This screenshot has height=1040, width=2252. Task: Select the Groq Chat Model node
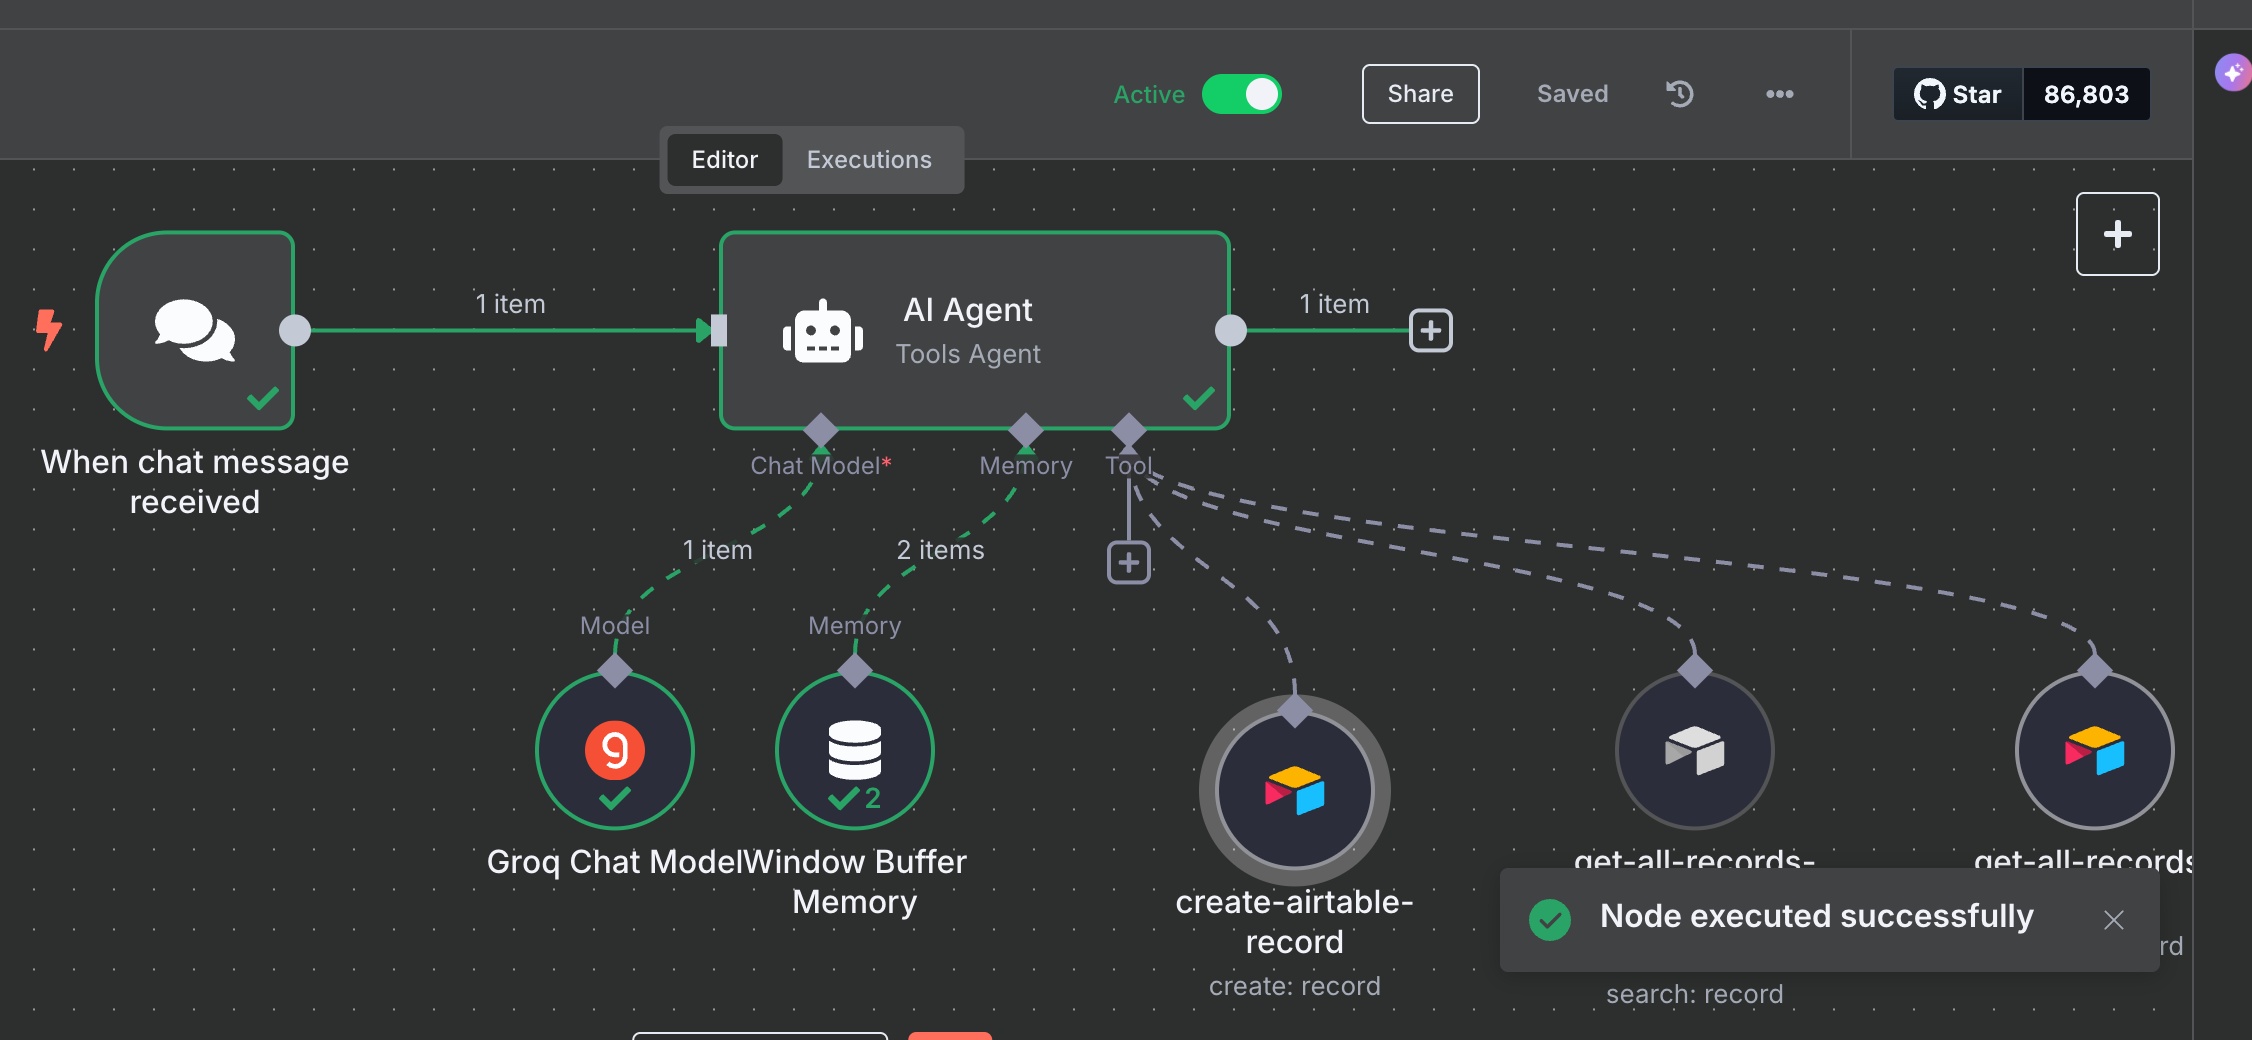point(614,750)
